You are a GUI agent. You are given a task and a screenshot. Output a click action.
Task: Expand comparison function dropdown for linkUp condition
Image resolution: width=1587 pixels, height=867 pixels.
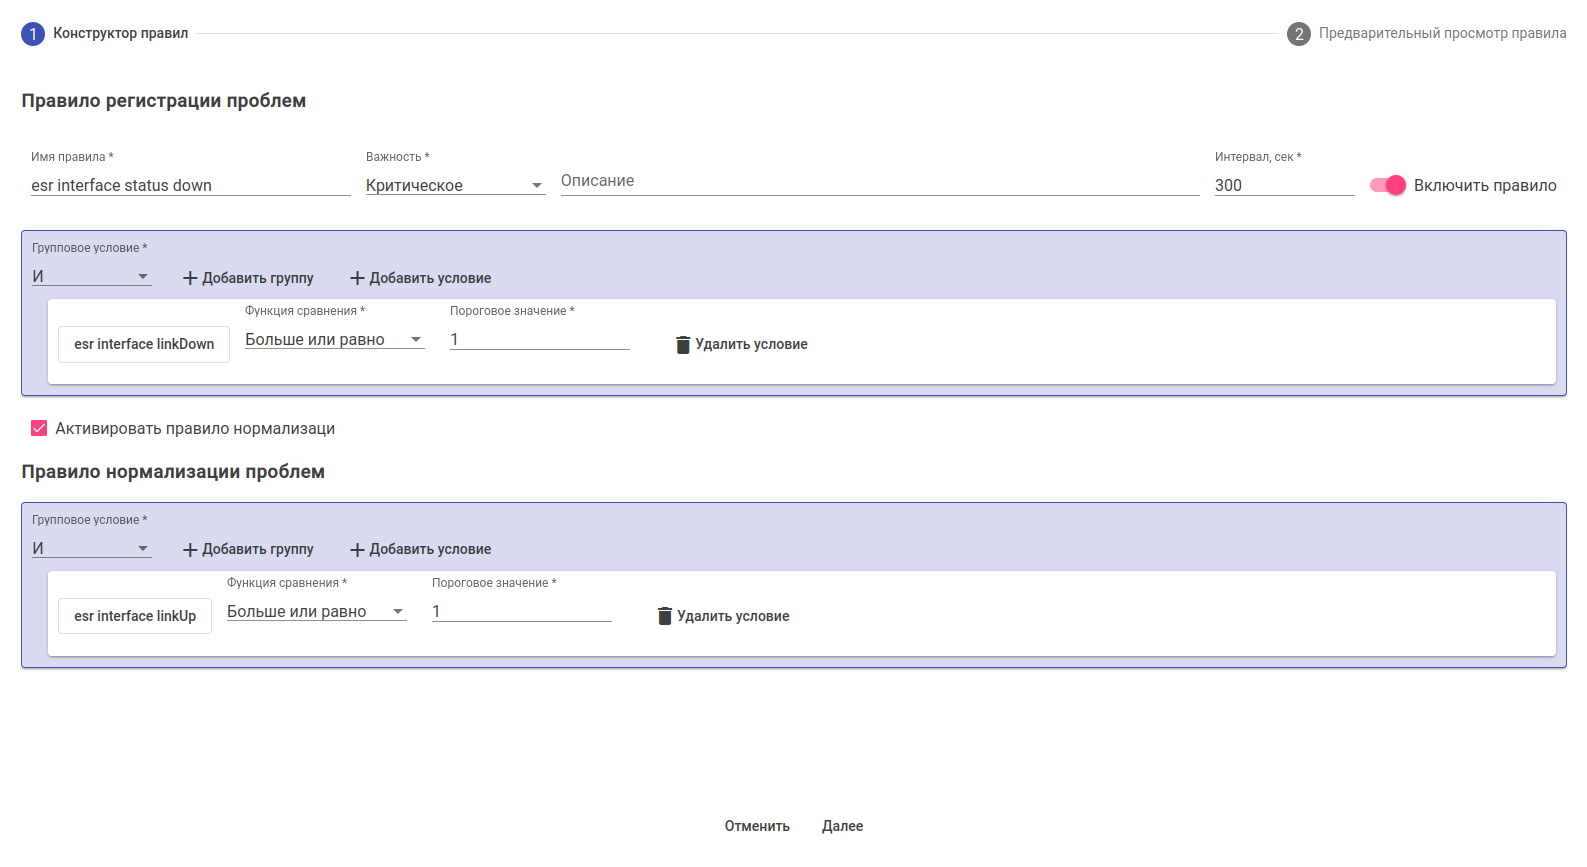(x=316, y=612)
